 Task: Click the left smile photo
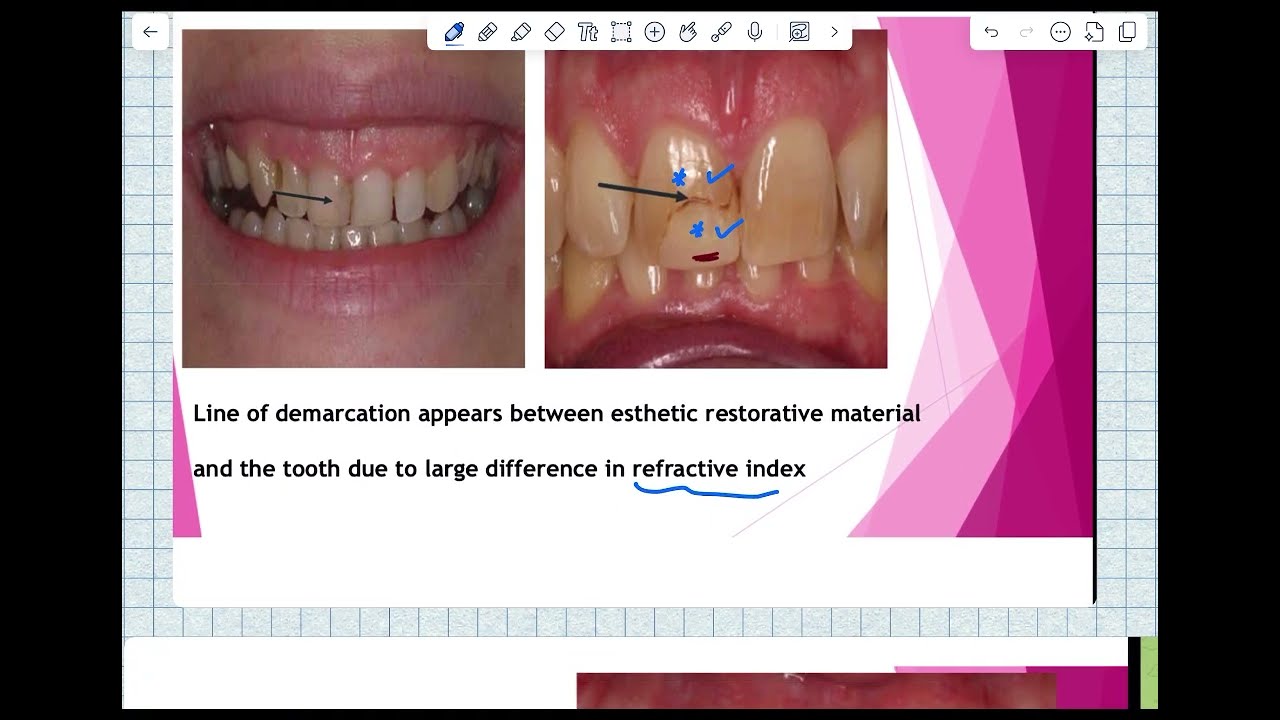[x=353, y=198]
